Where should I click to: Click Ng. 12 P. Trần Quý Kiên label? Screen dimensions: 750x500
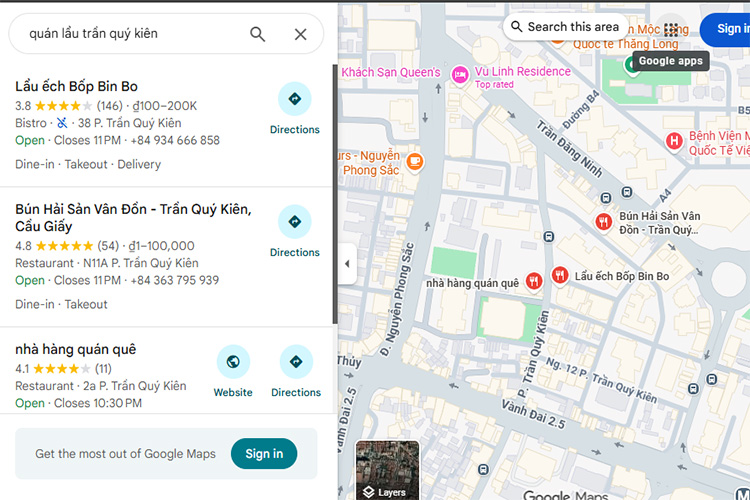[601, 380]
